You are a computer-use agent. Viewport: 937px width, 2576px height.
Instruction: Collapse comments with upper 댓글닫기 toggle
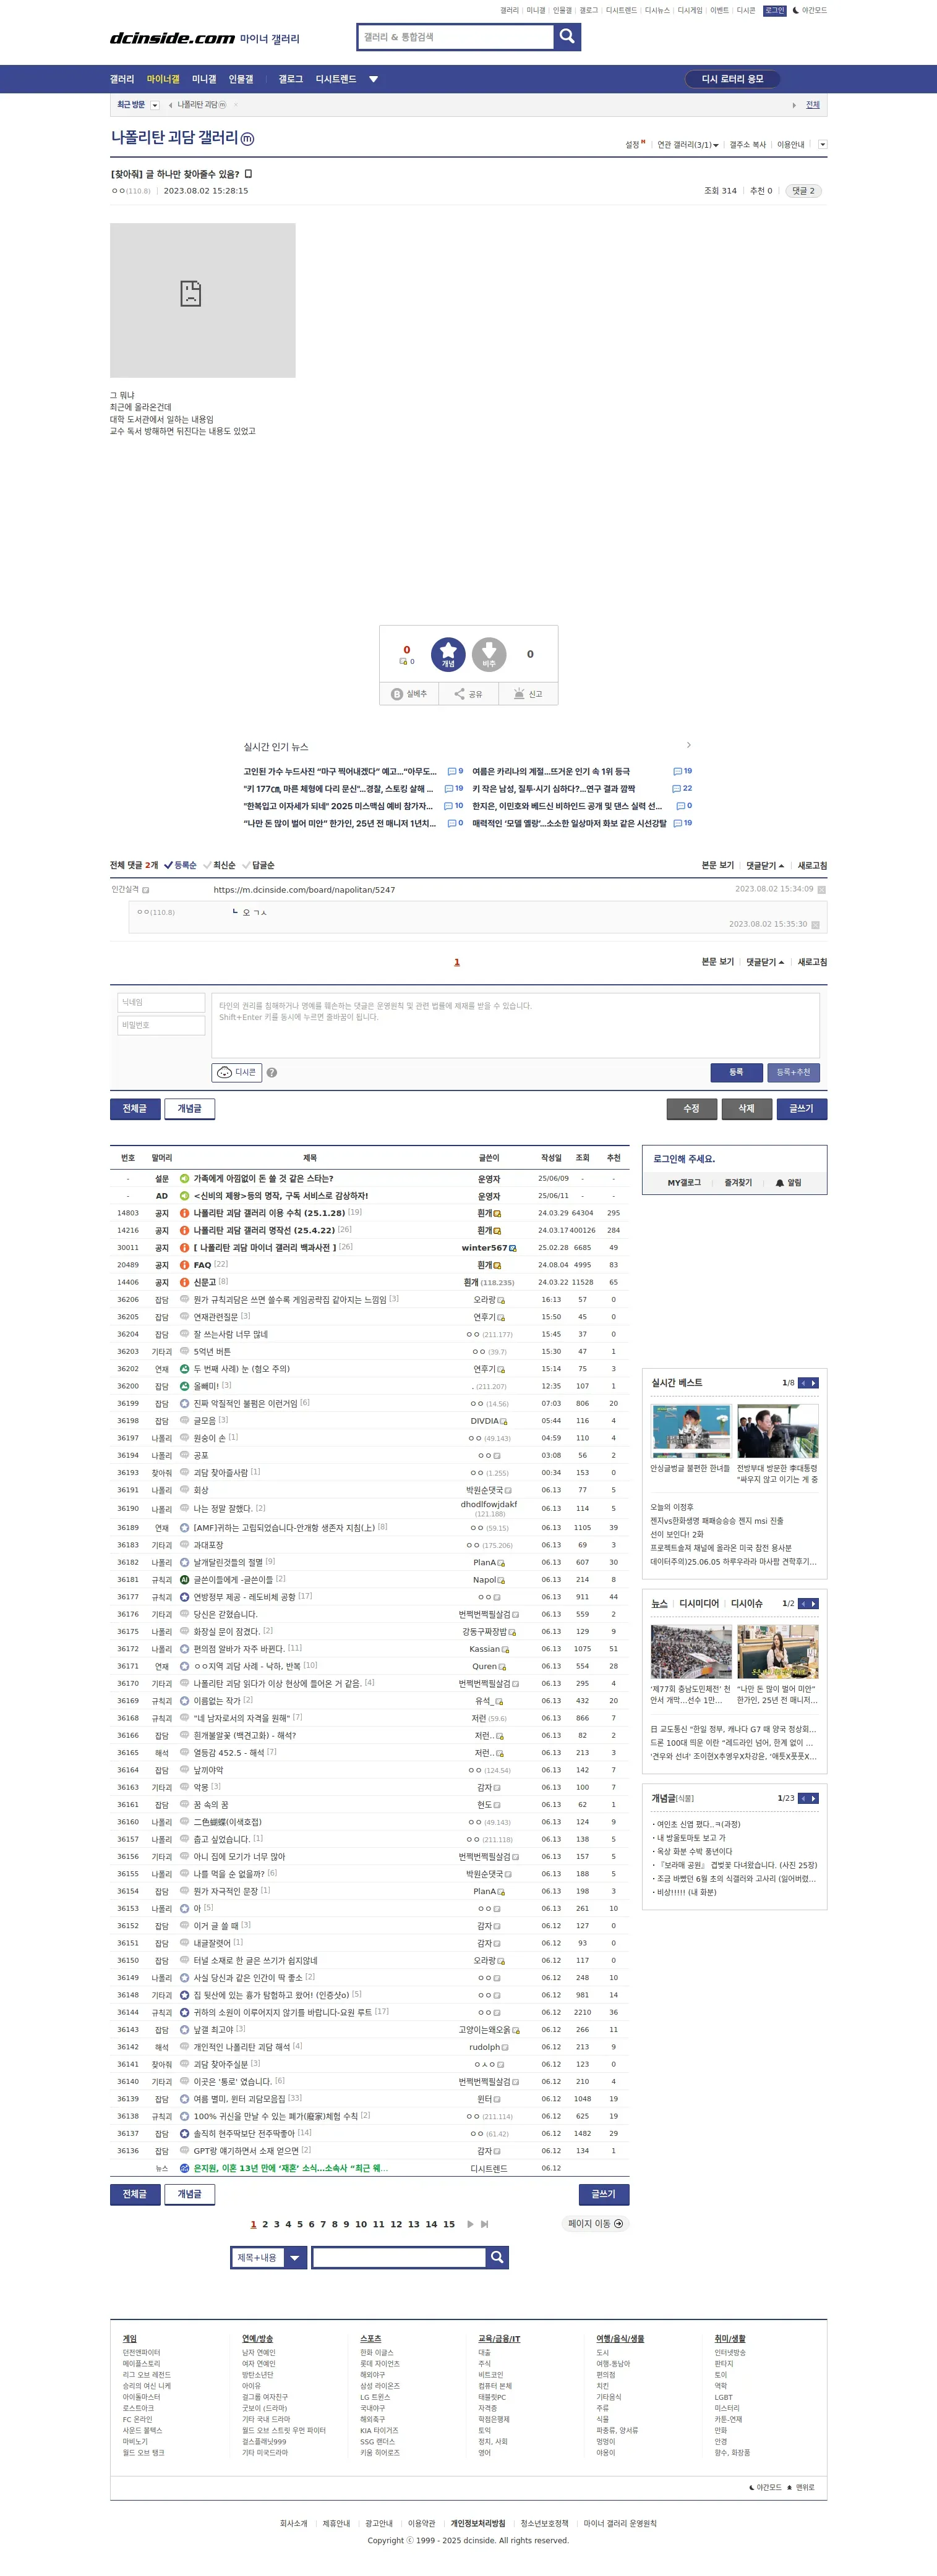tap(765, 865)
